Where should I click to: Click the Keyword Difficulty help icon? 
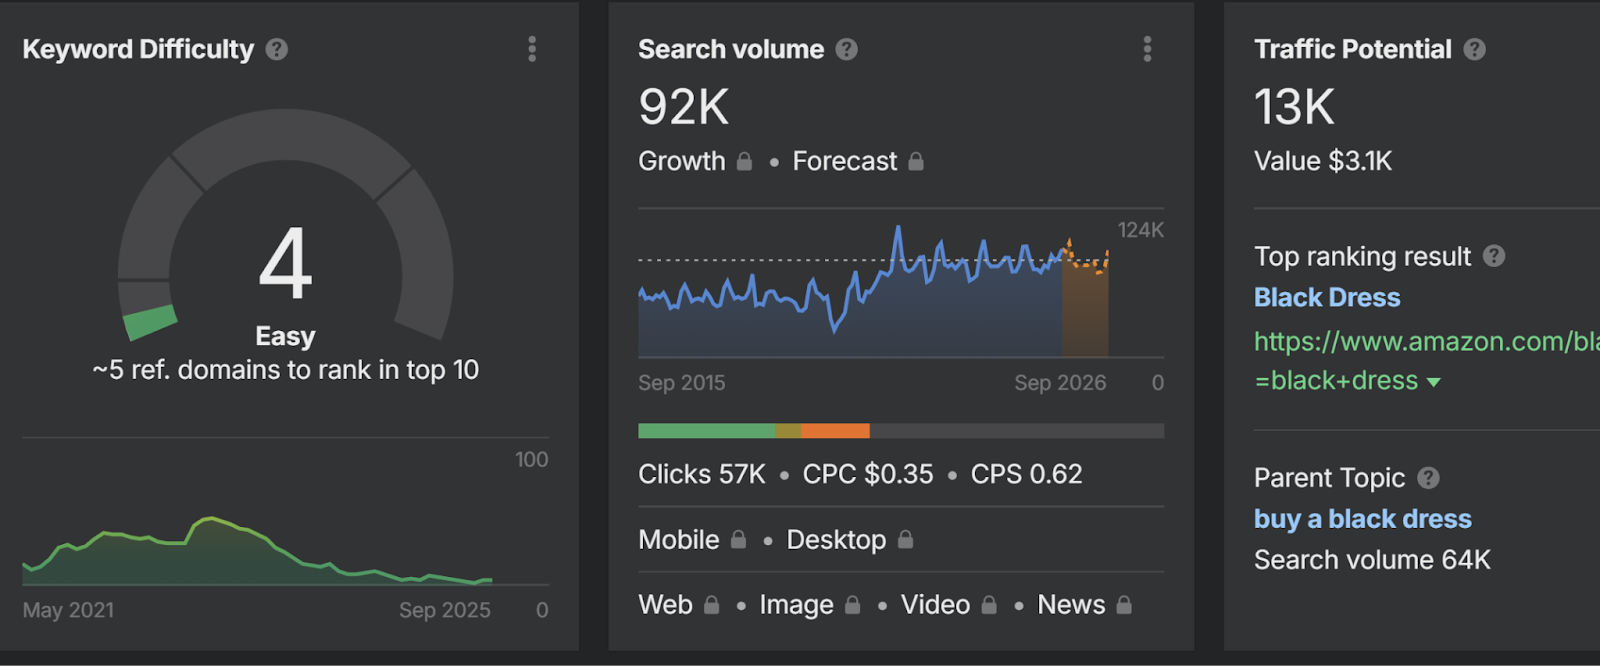click(x=277, y=49)
